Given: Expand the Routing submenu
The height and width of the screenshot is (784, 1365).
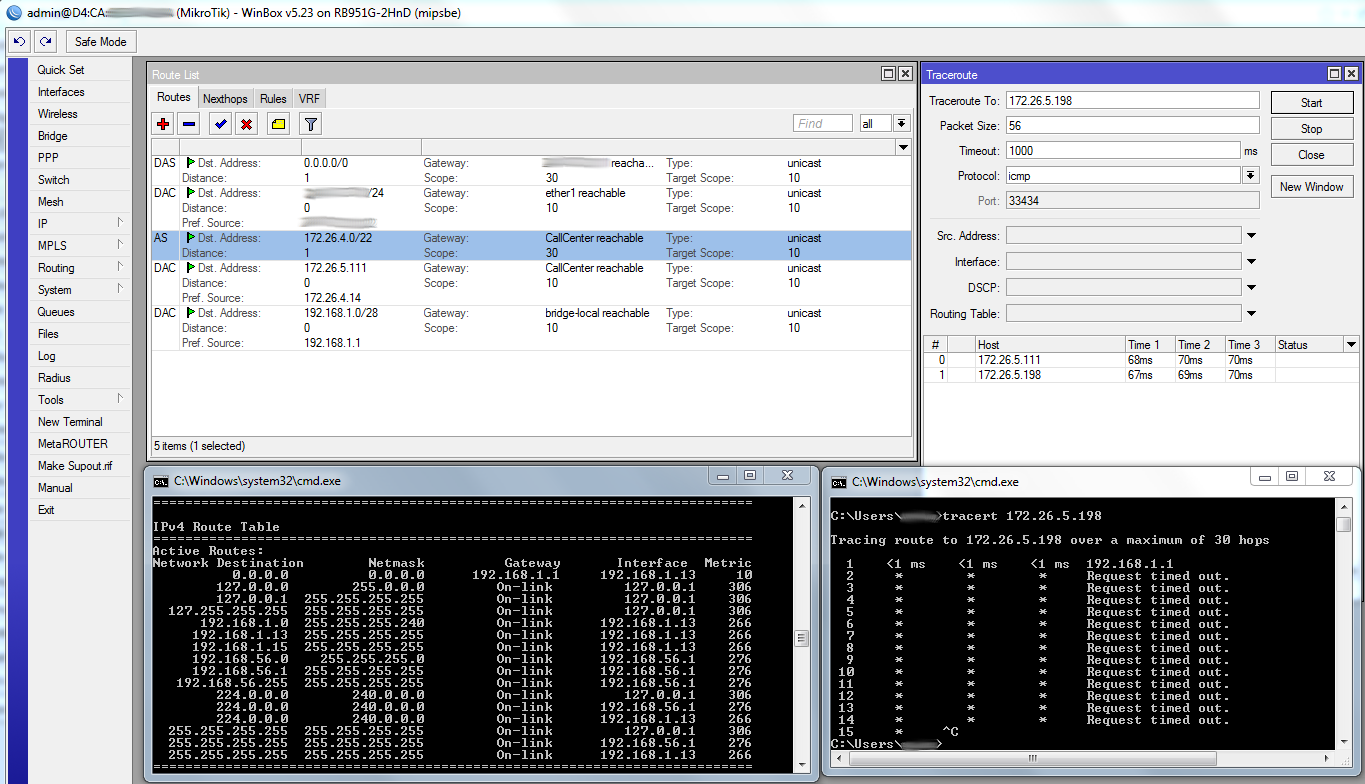Looking at the screenshot, I should click(82, 268).
